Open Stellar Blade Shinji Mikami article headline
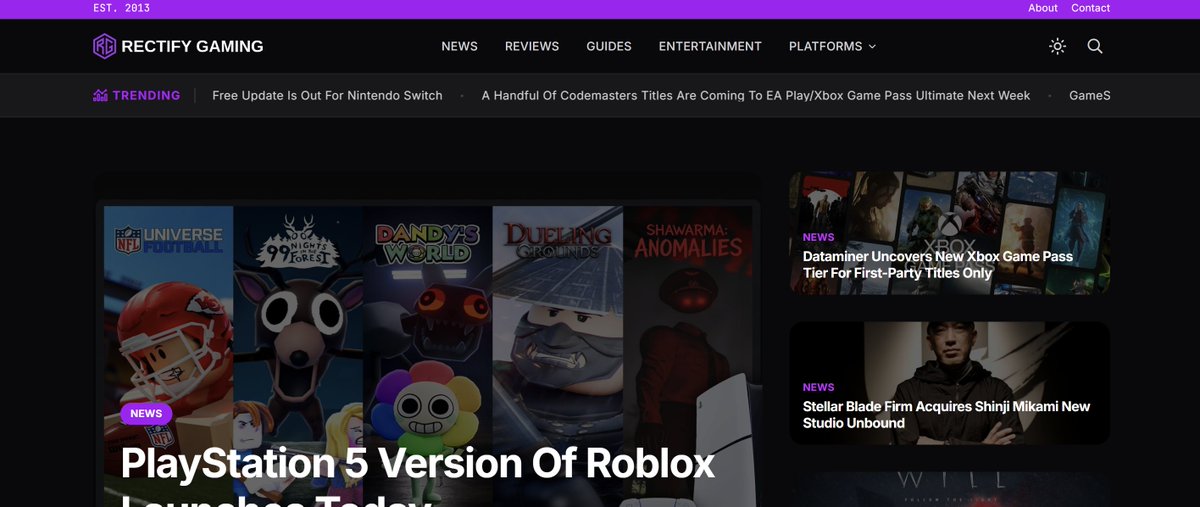Viewport: 1200px width, 507px height. coord(946,414)
